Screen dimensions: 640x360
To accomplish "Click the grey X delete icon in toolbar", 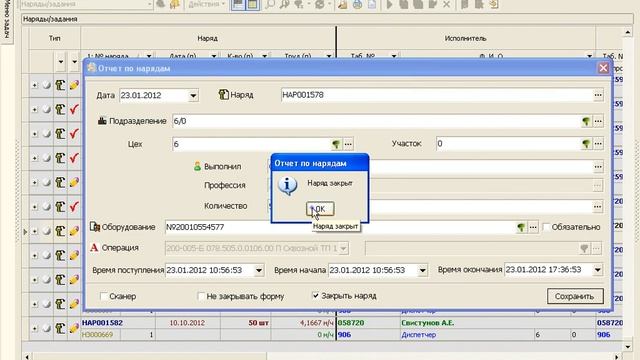I will pos(447,4).
